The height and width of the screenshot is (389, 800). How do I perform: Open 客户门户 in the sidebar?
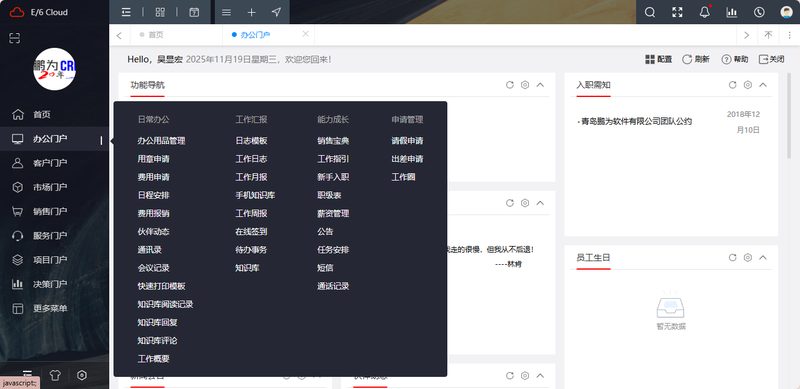click(50, 163)
